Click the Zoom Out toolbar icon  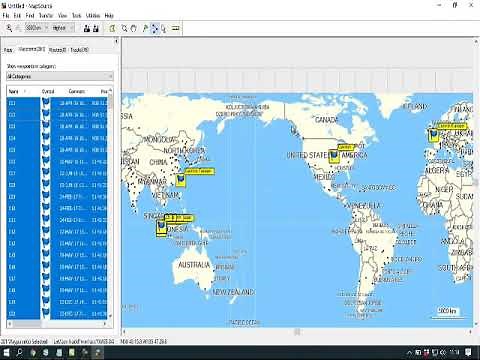(x=19, y=28)
